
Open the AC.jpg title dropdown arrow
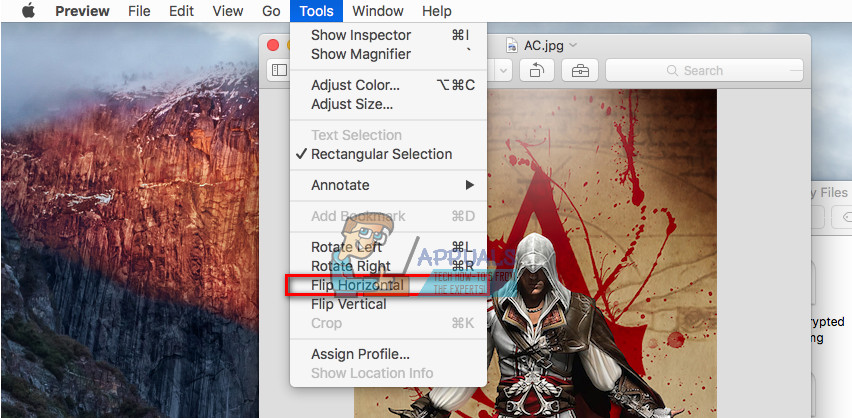coord(573,46)
